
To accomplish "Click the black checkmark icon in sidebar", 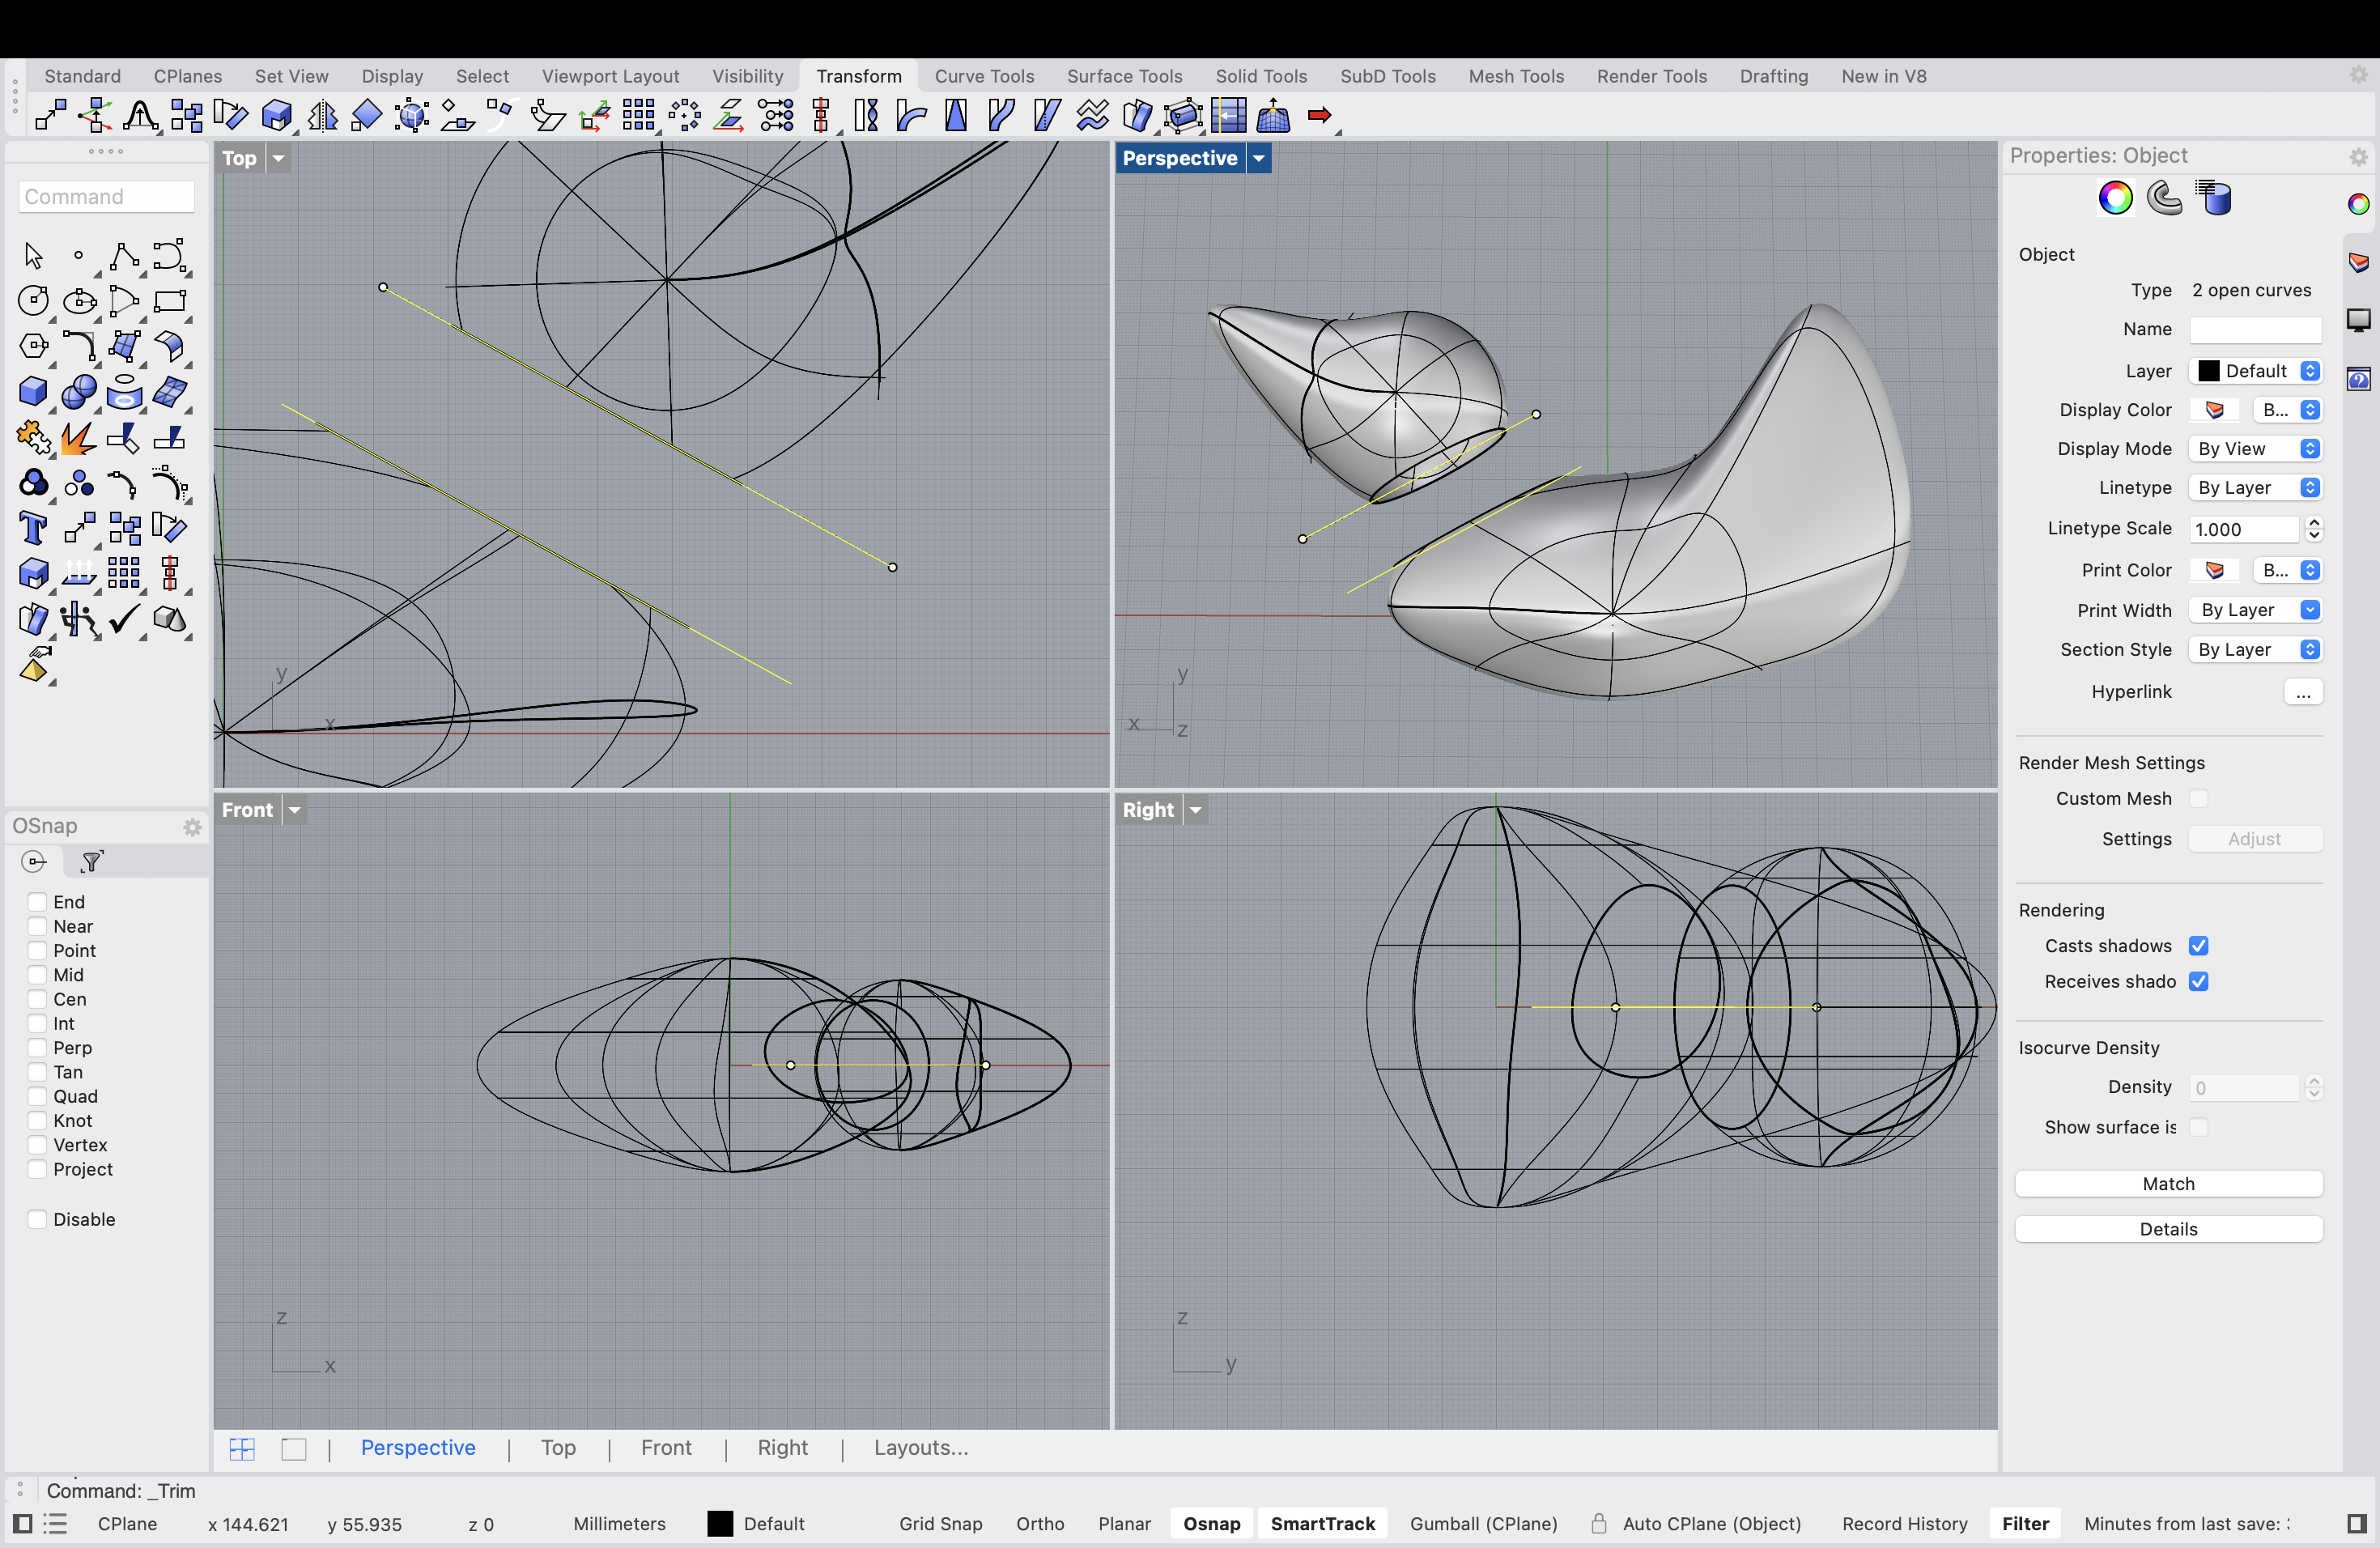I will (x=124, y=619).
